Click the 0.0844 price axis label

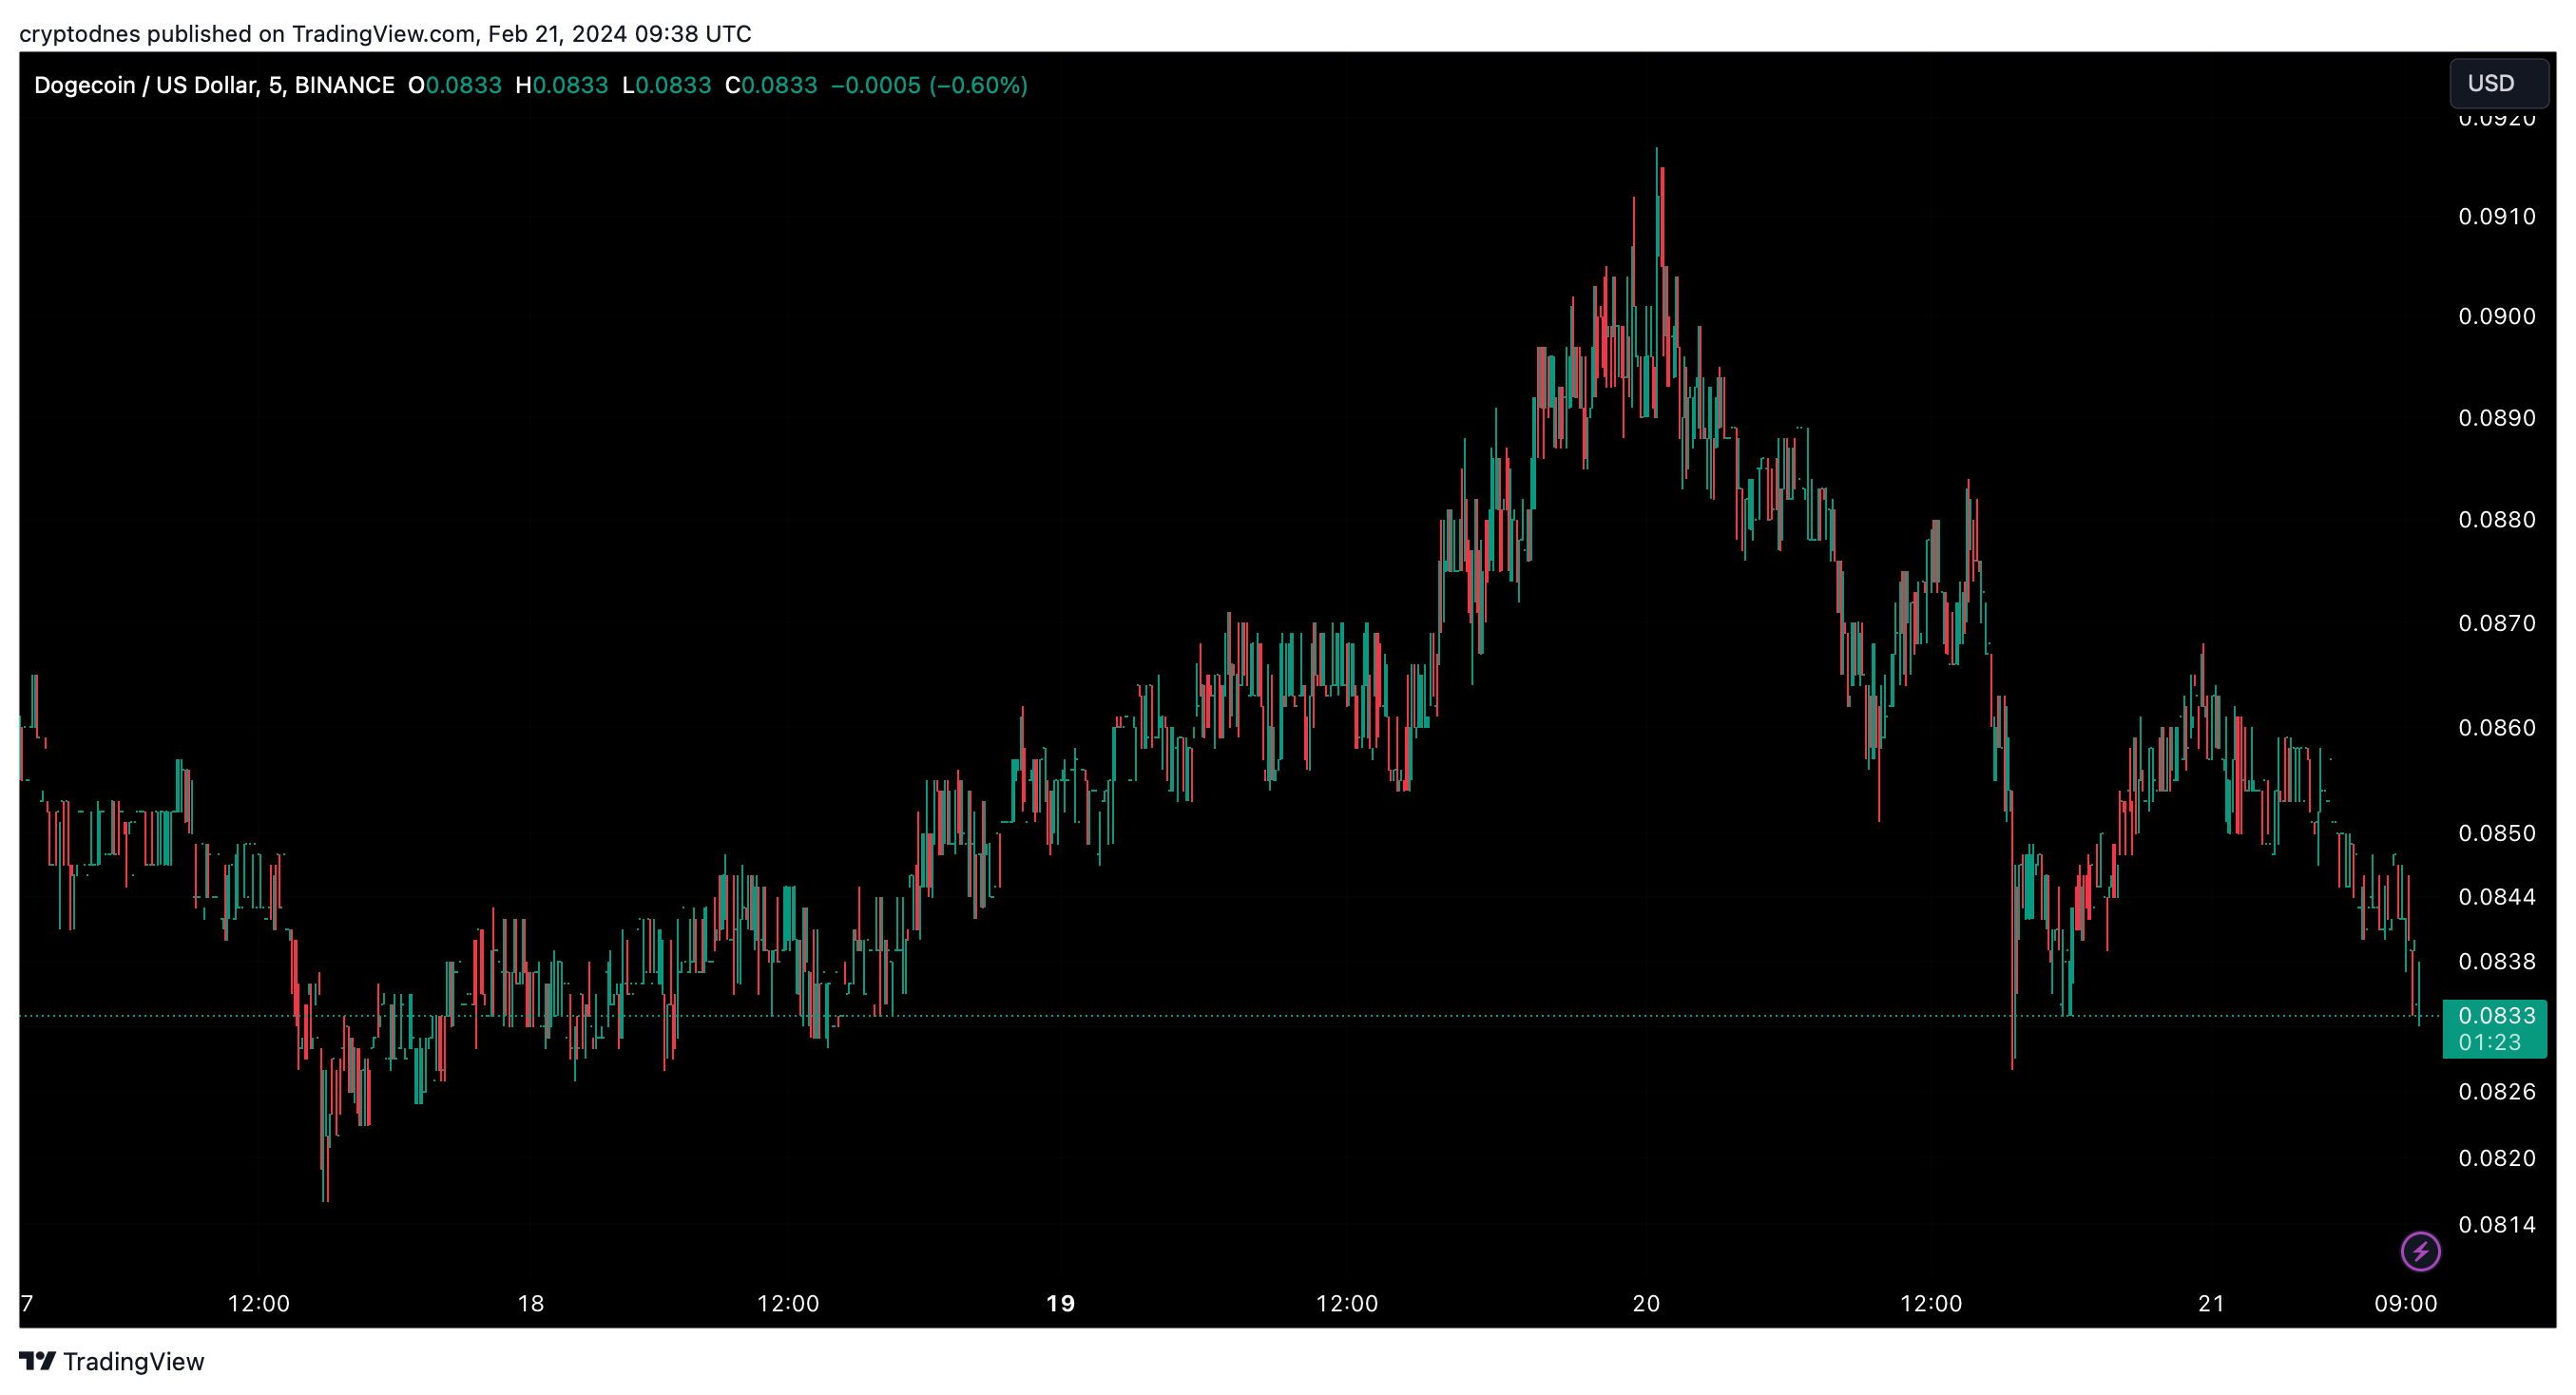(2496, 896)
